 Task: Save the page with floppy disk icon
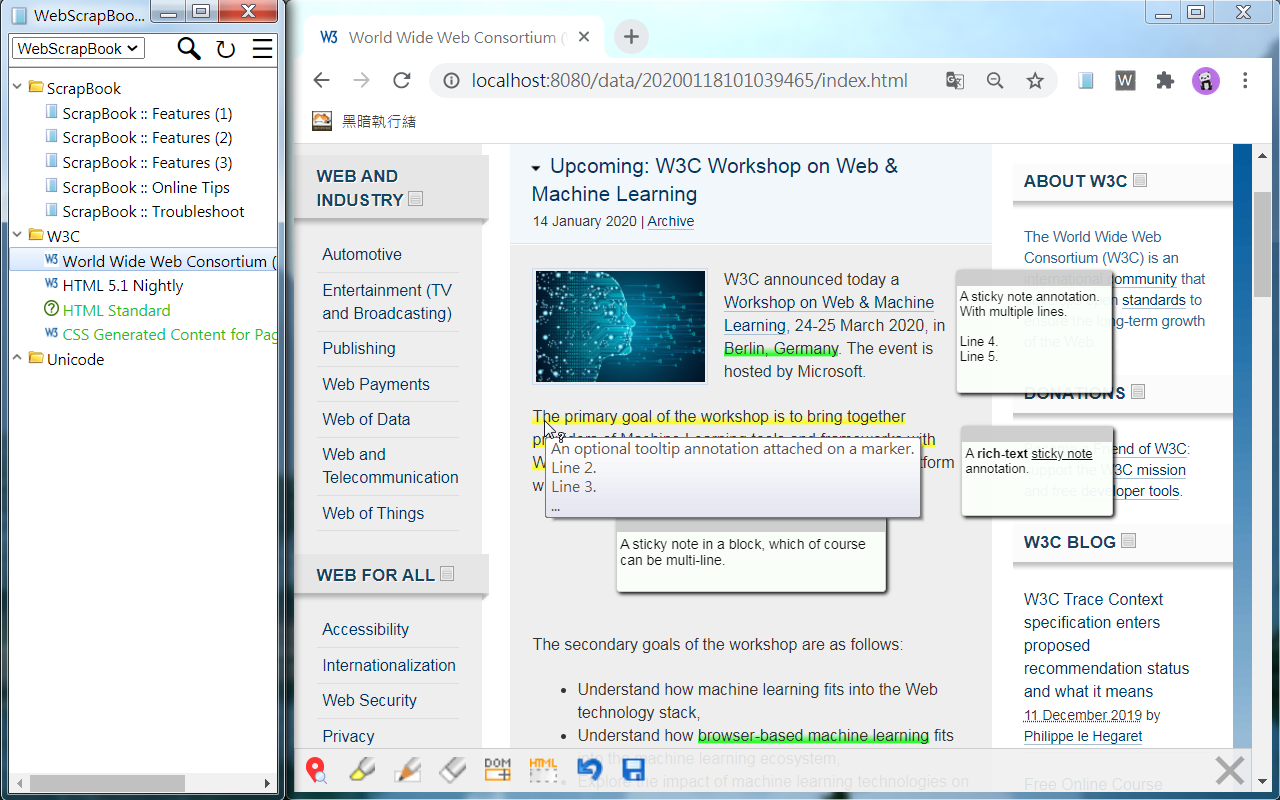tap(633, 769)
